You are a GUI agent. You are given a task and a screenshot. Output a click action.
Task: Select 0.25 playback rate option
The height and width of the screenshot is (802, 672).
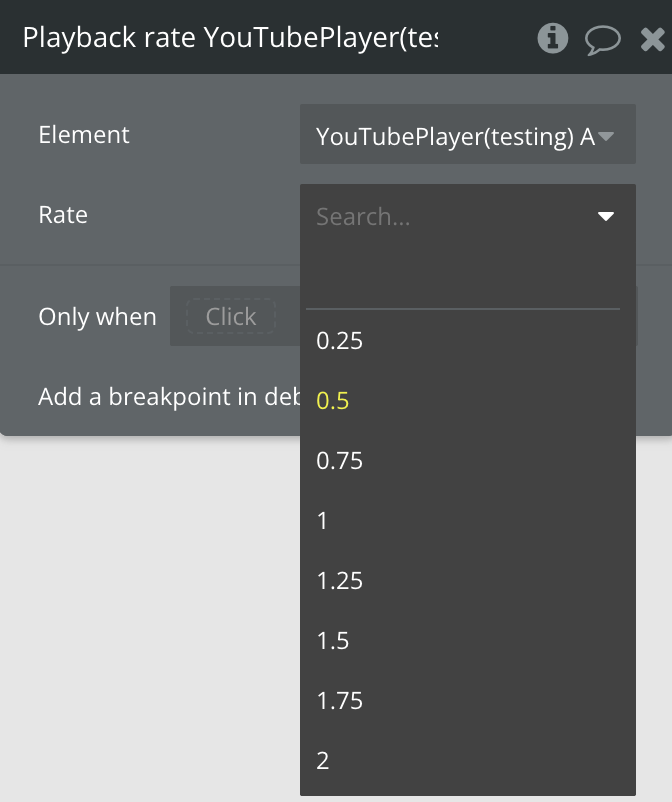340,341
